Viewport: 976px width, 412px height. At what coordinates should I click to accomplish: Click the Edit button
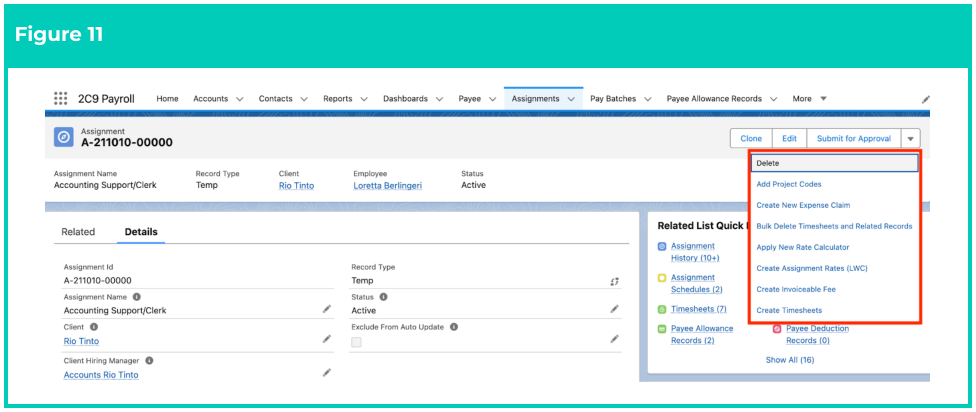(789, 139)
